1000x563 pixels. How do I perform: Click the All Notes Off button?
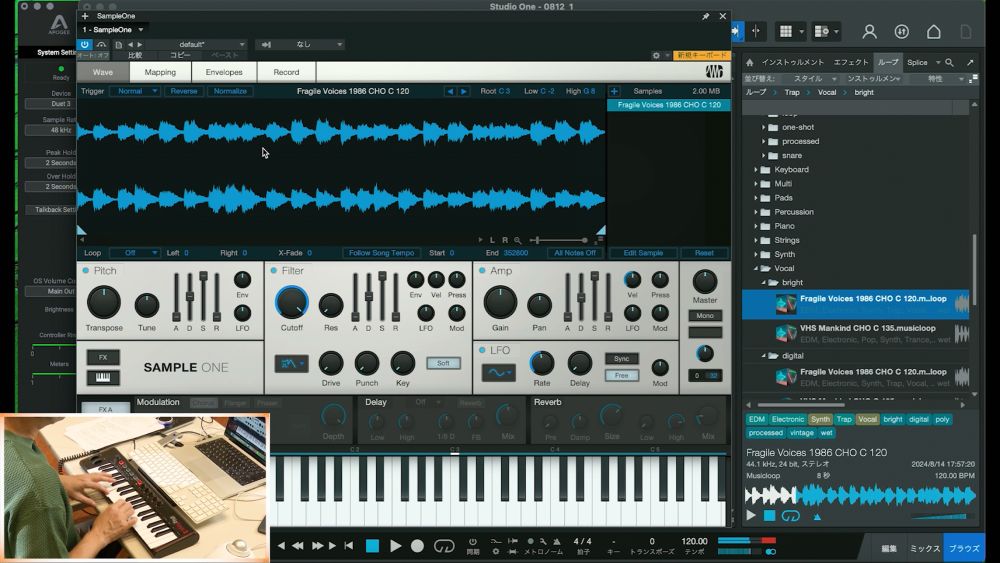(575, 253)
